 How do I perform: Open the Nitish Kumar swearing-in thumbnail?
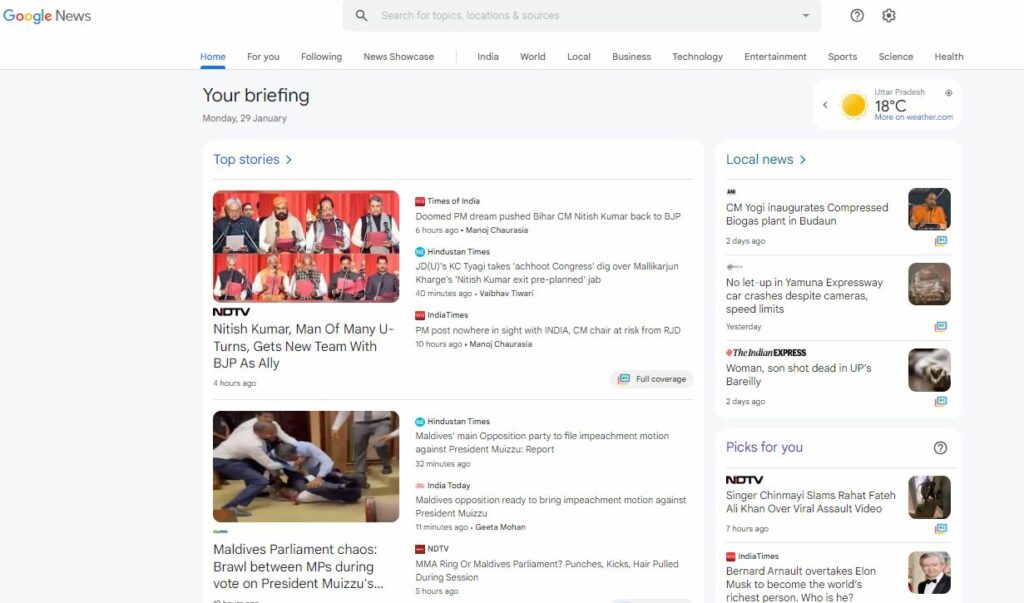pyautogui.click(x=306, y=246)
